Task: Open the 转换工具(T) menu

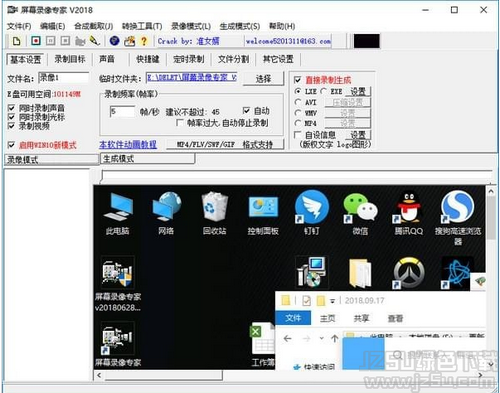Action: tap(142, 26)
